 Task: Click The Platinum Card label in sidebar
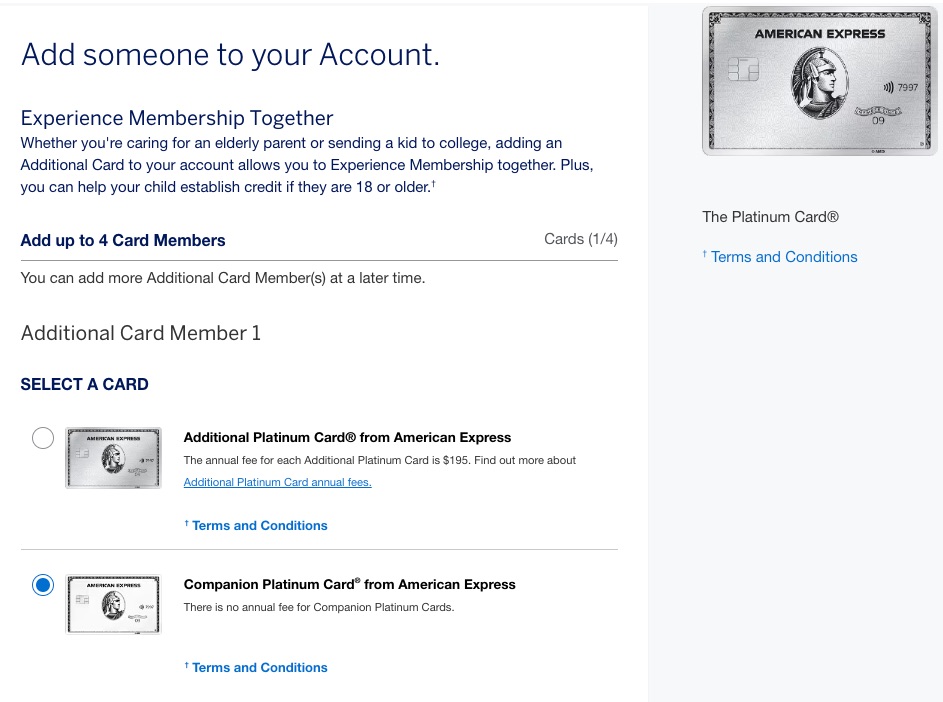pos(770,217)
